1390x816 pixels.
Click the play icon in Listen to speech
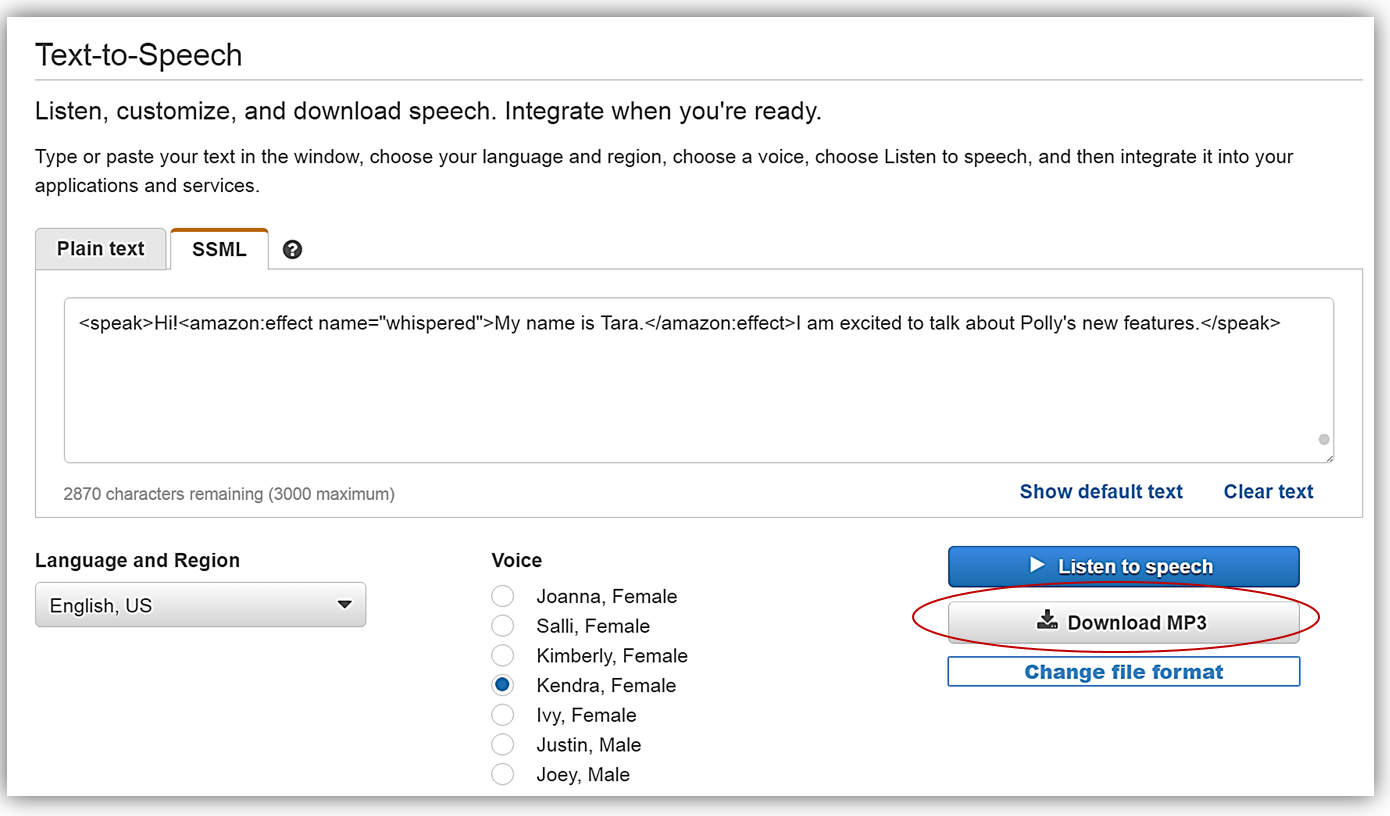[x=1037, y=565]
